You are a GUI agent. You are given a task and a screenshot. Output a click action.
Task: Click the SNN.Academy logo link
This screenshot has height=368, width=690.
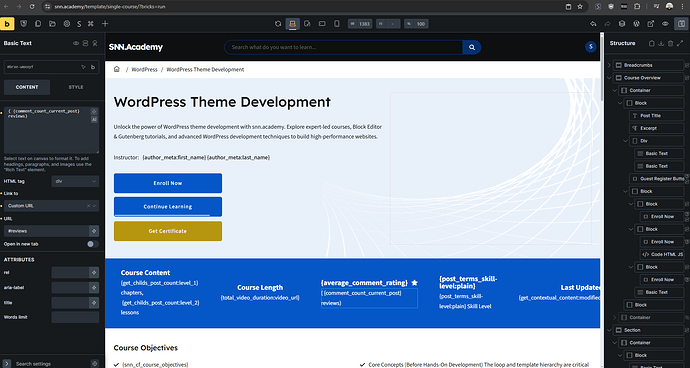click(136, 47)
